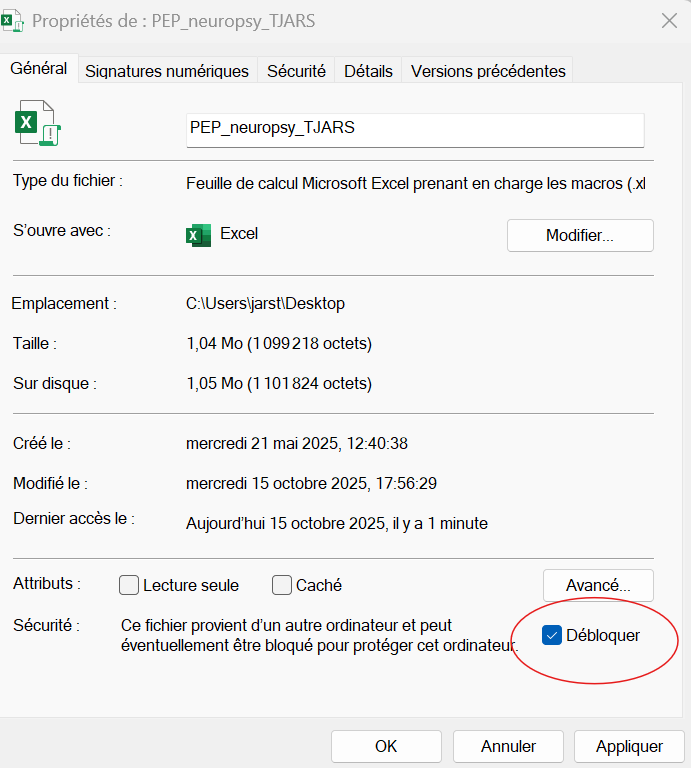Click the large Excel macro file icon
Image resolution: width=691 pixels, height=768 pixels.
click(x=37, y=123)
